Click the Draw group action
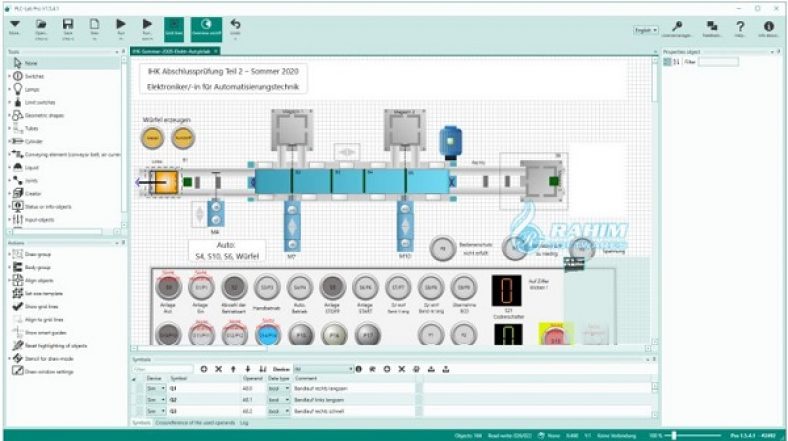 (x=31, y=255)
